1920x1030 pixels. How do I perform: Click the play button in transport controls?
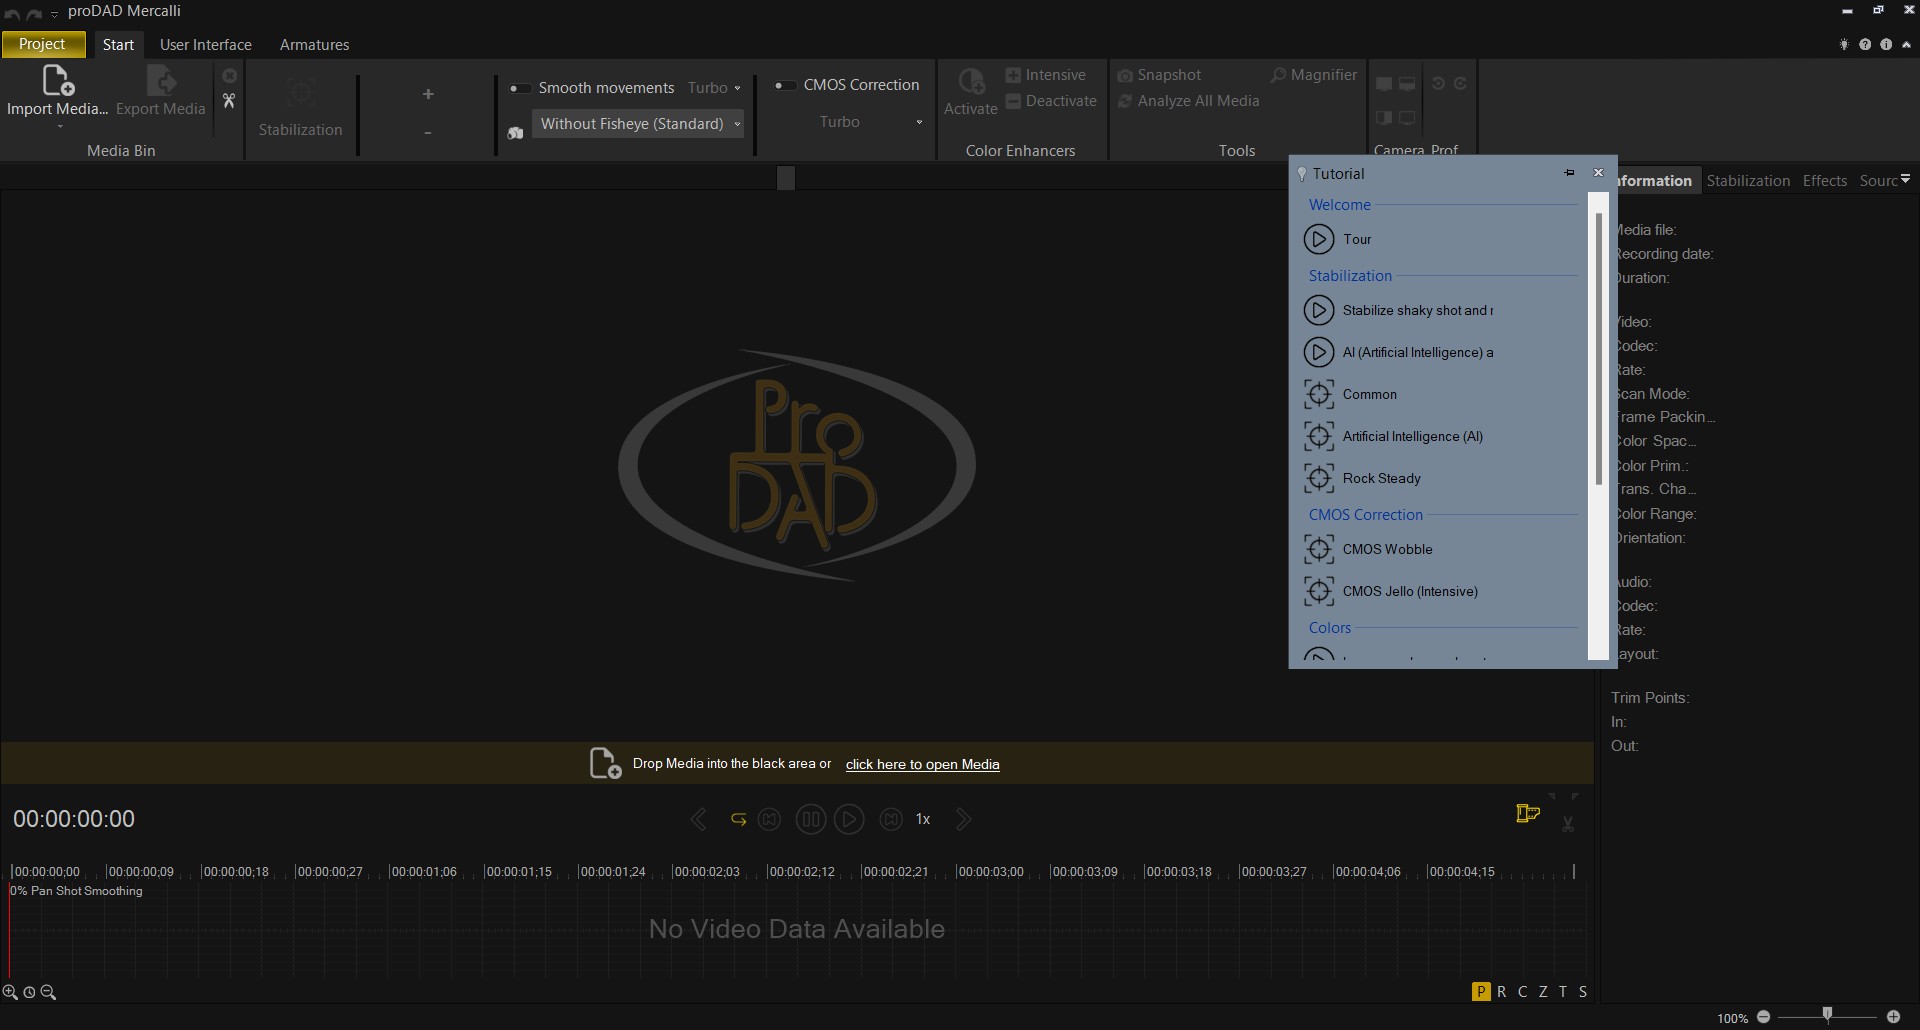[x=849, y=820]
